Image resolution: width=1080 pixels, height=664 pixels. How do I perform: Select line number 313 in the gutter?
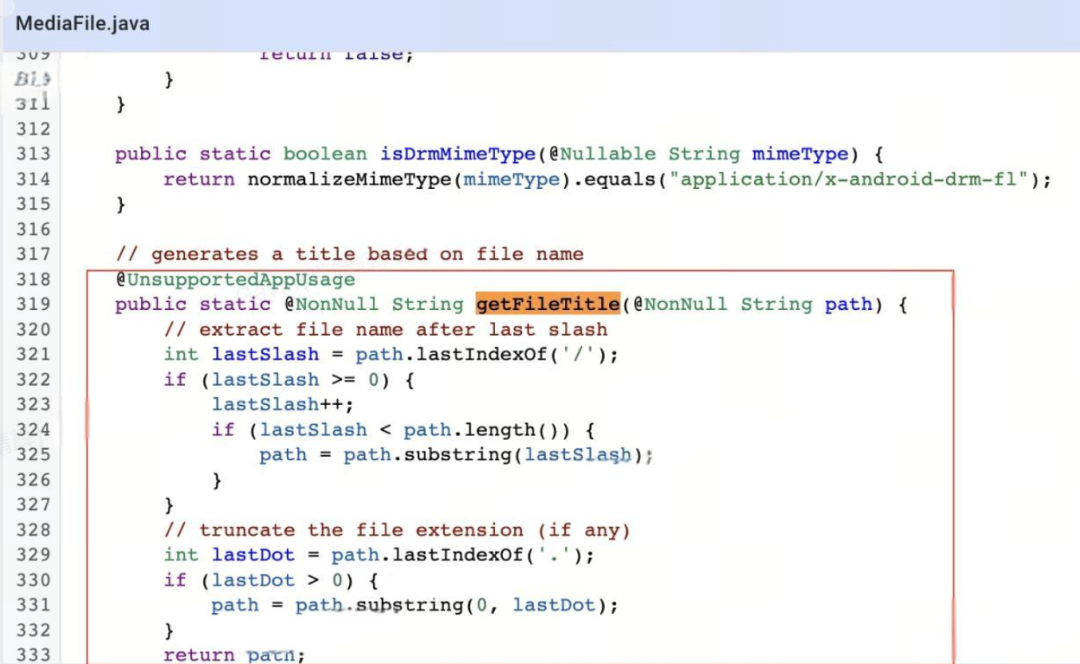coord(33,154)
